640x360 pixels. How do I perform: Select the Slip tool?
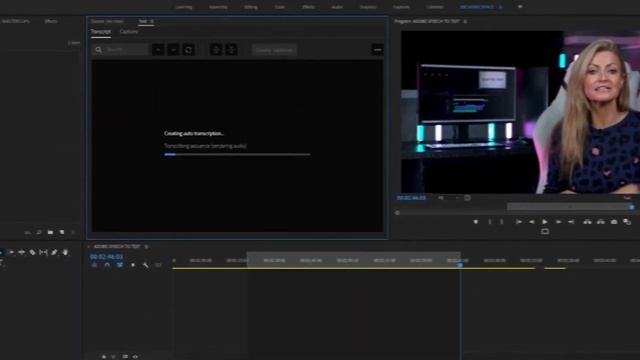coord(43,253)
